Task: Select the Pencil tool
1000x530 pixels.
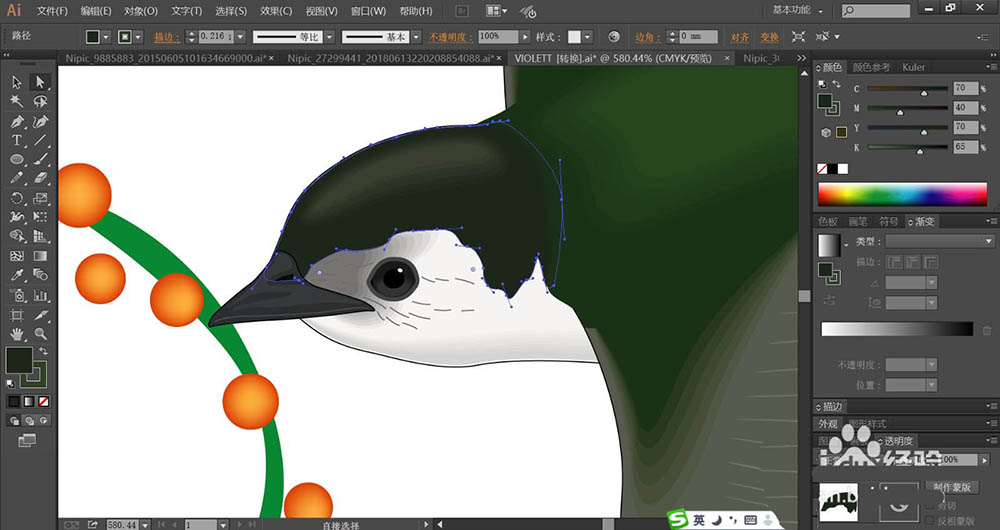Action: (x=17, y=179)
